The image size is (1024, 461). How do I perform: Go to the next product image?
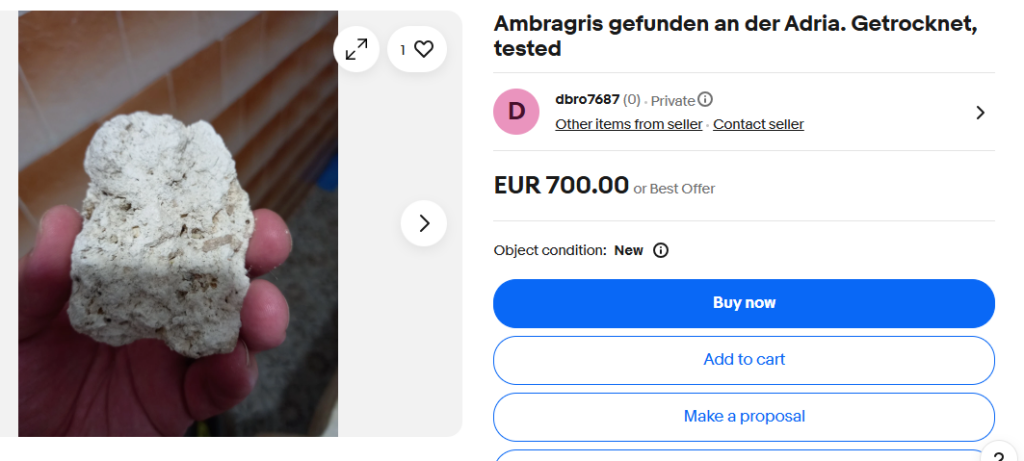tap(423, 223)
